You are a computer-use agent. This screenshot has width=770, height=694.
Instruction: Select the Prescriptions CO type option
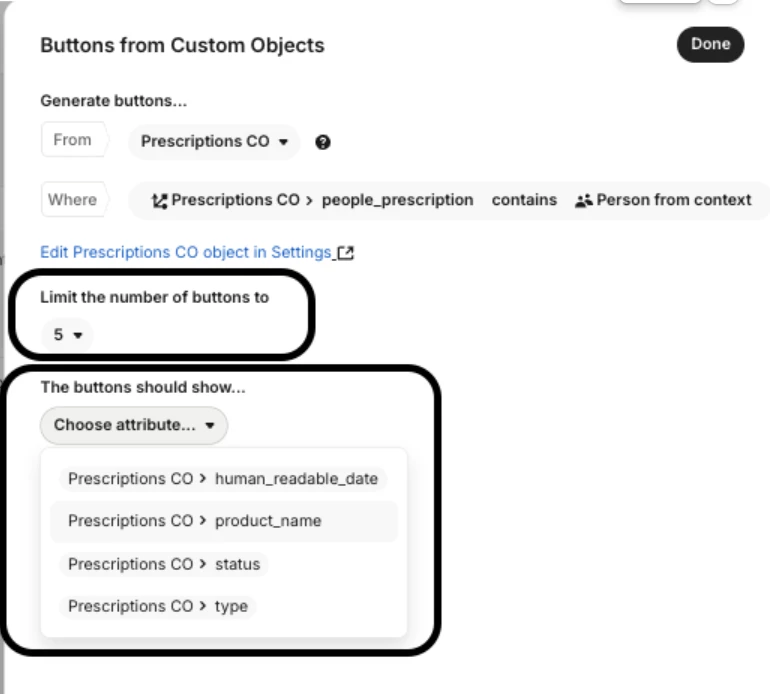[158, 606]
